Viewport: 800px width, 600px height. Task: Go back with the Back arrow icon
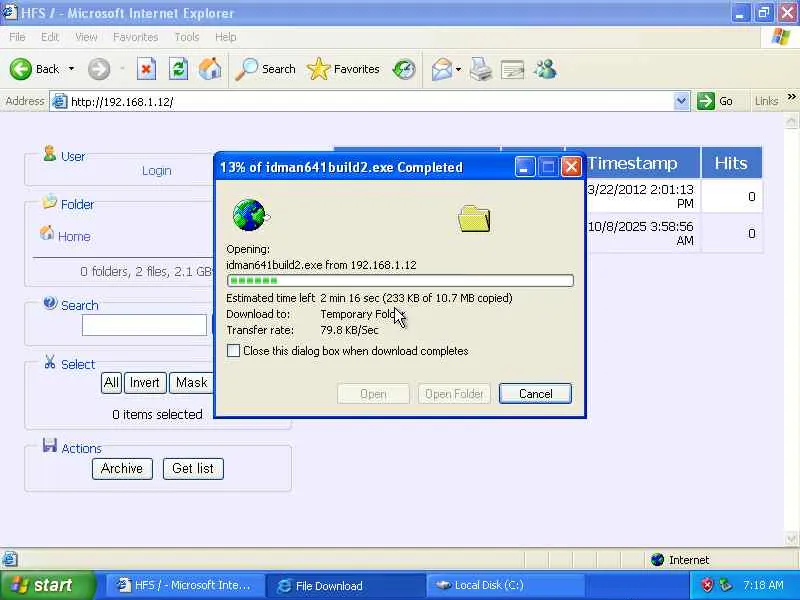[21, 69]
